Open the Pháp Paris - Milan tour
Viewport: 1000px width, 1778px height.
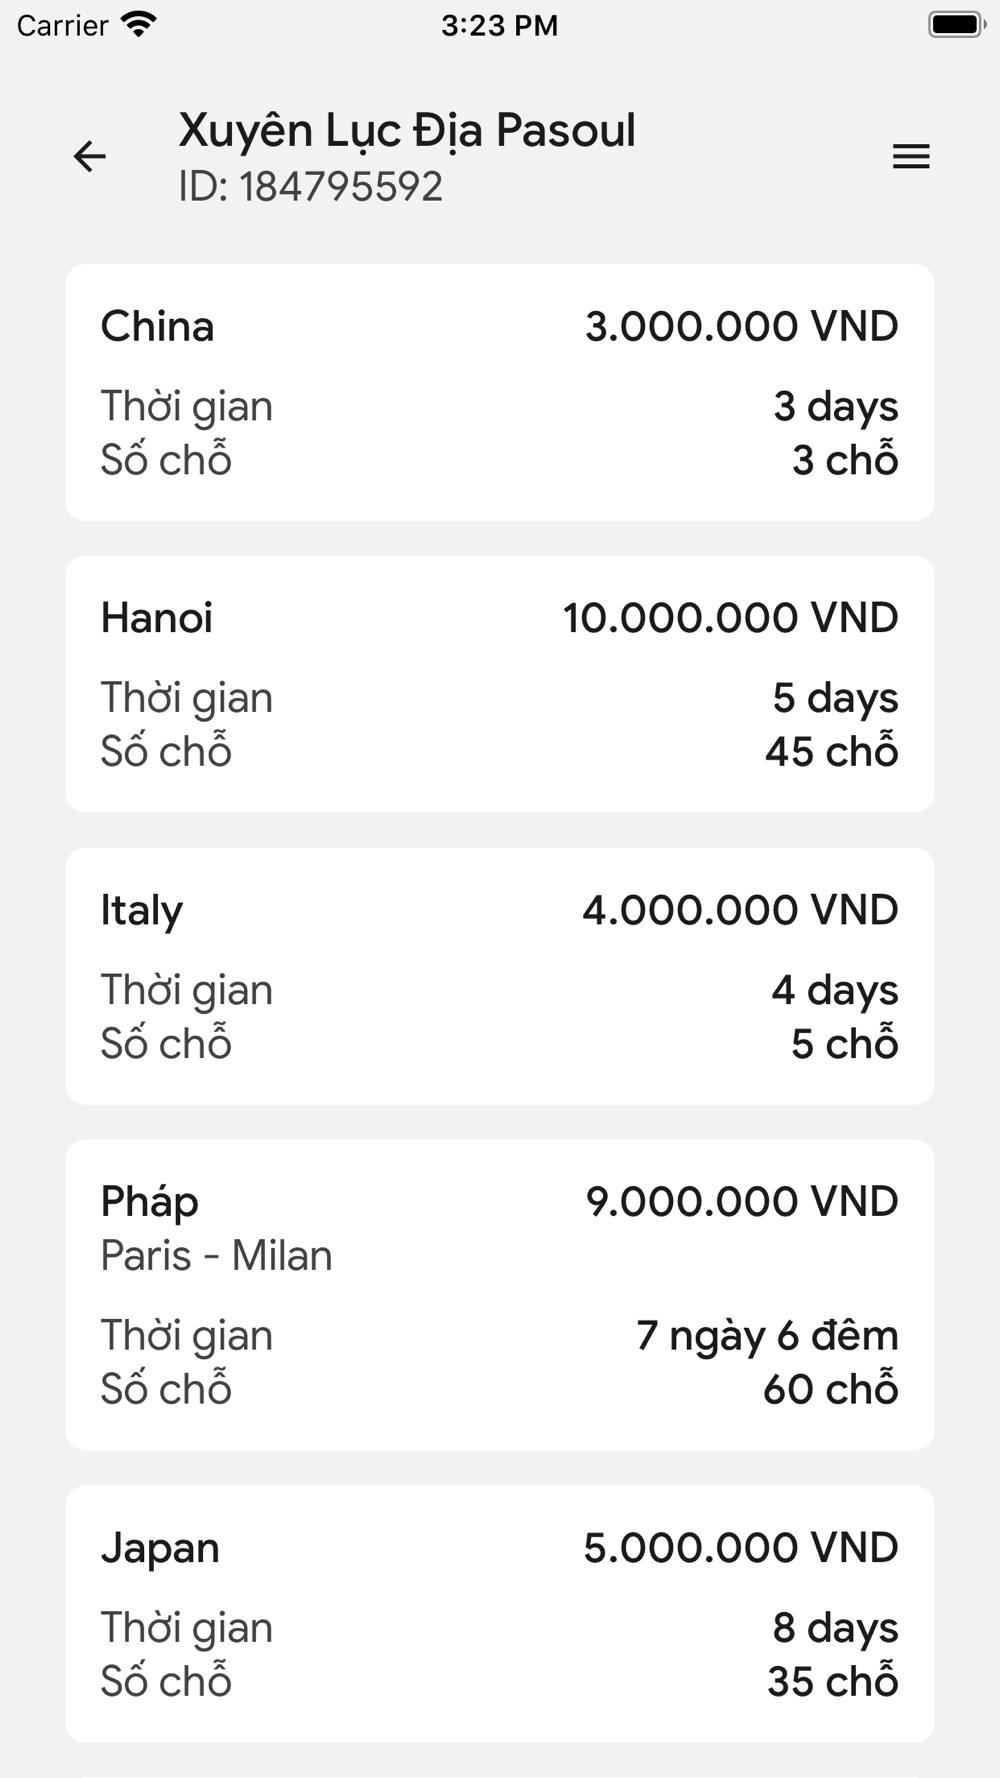coord(500,1295)
